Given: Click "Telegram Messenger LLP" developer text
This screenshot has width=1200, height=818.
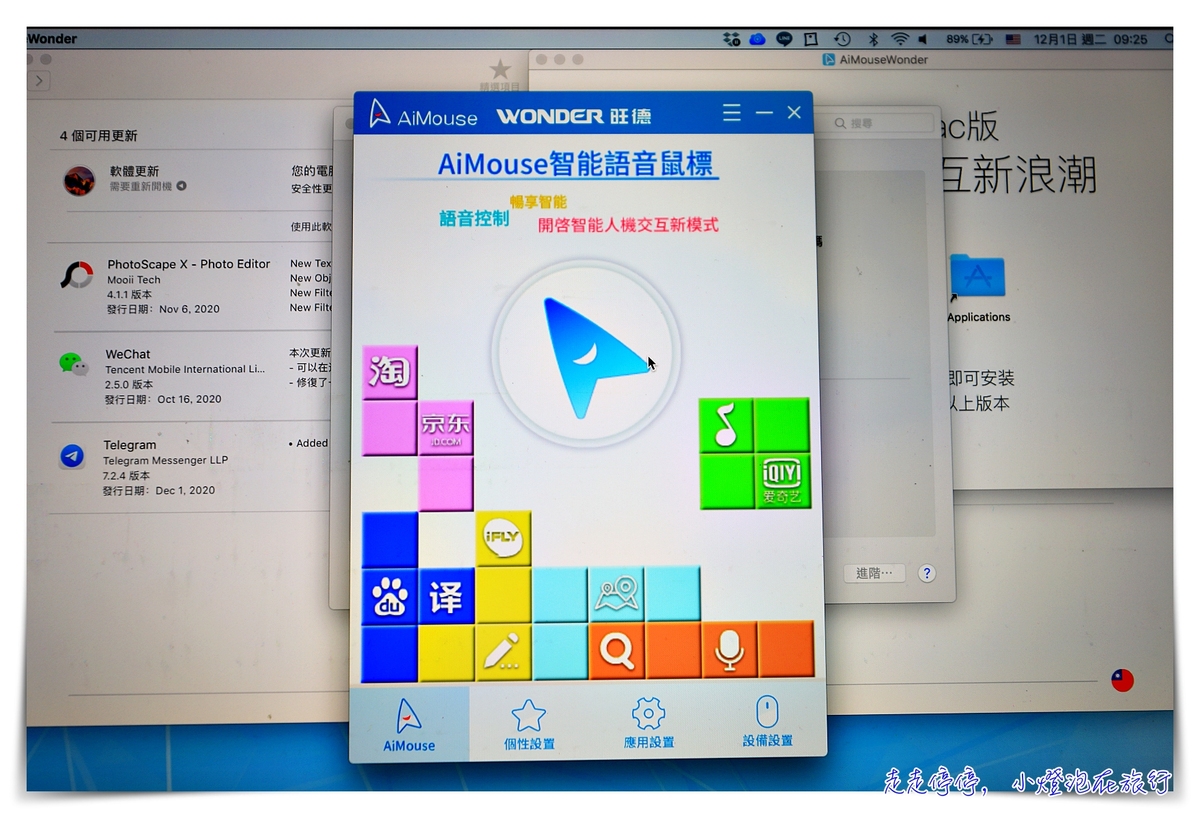Looking at the screenshot, I should pos(166,461).
